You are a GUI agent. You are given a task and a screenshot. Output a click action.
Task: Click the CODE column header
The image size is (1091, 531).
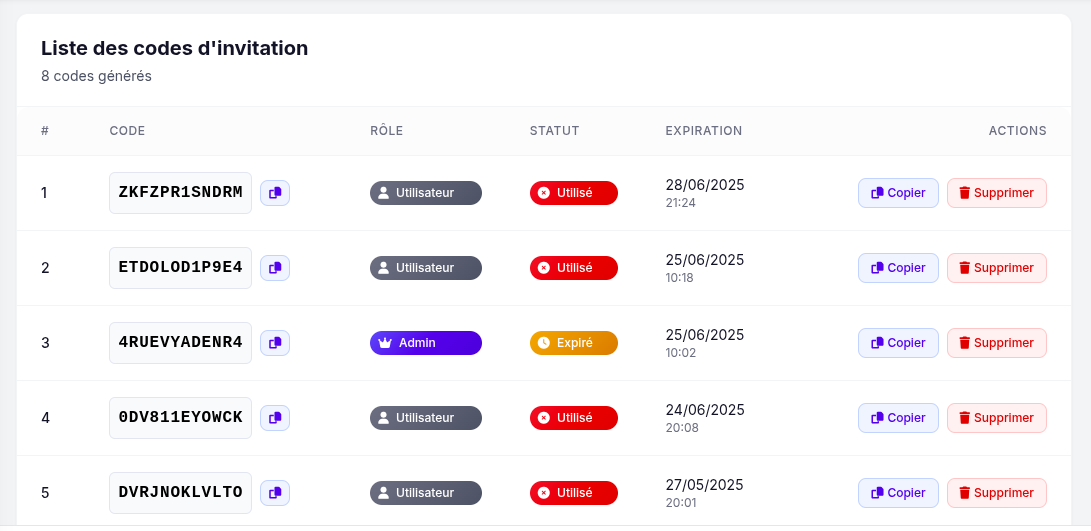coord(127,131)
